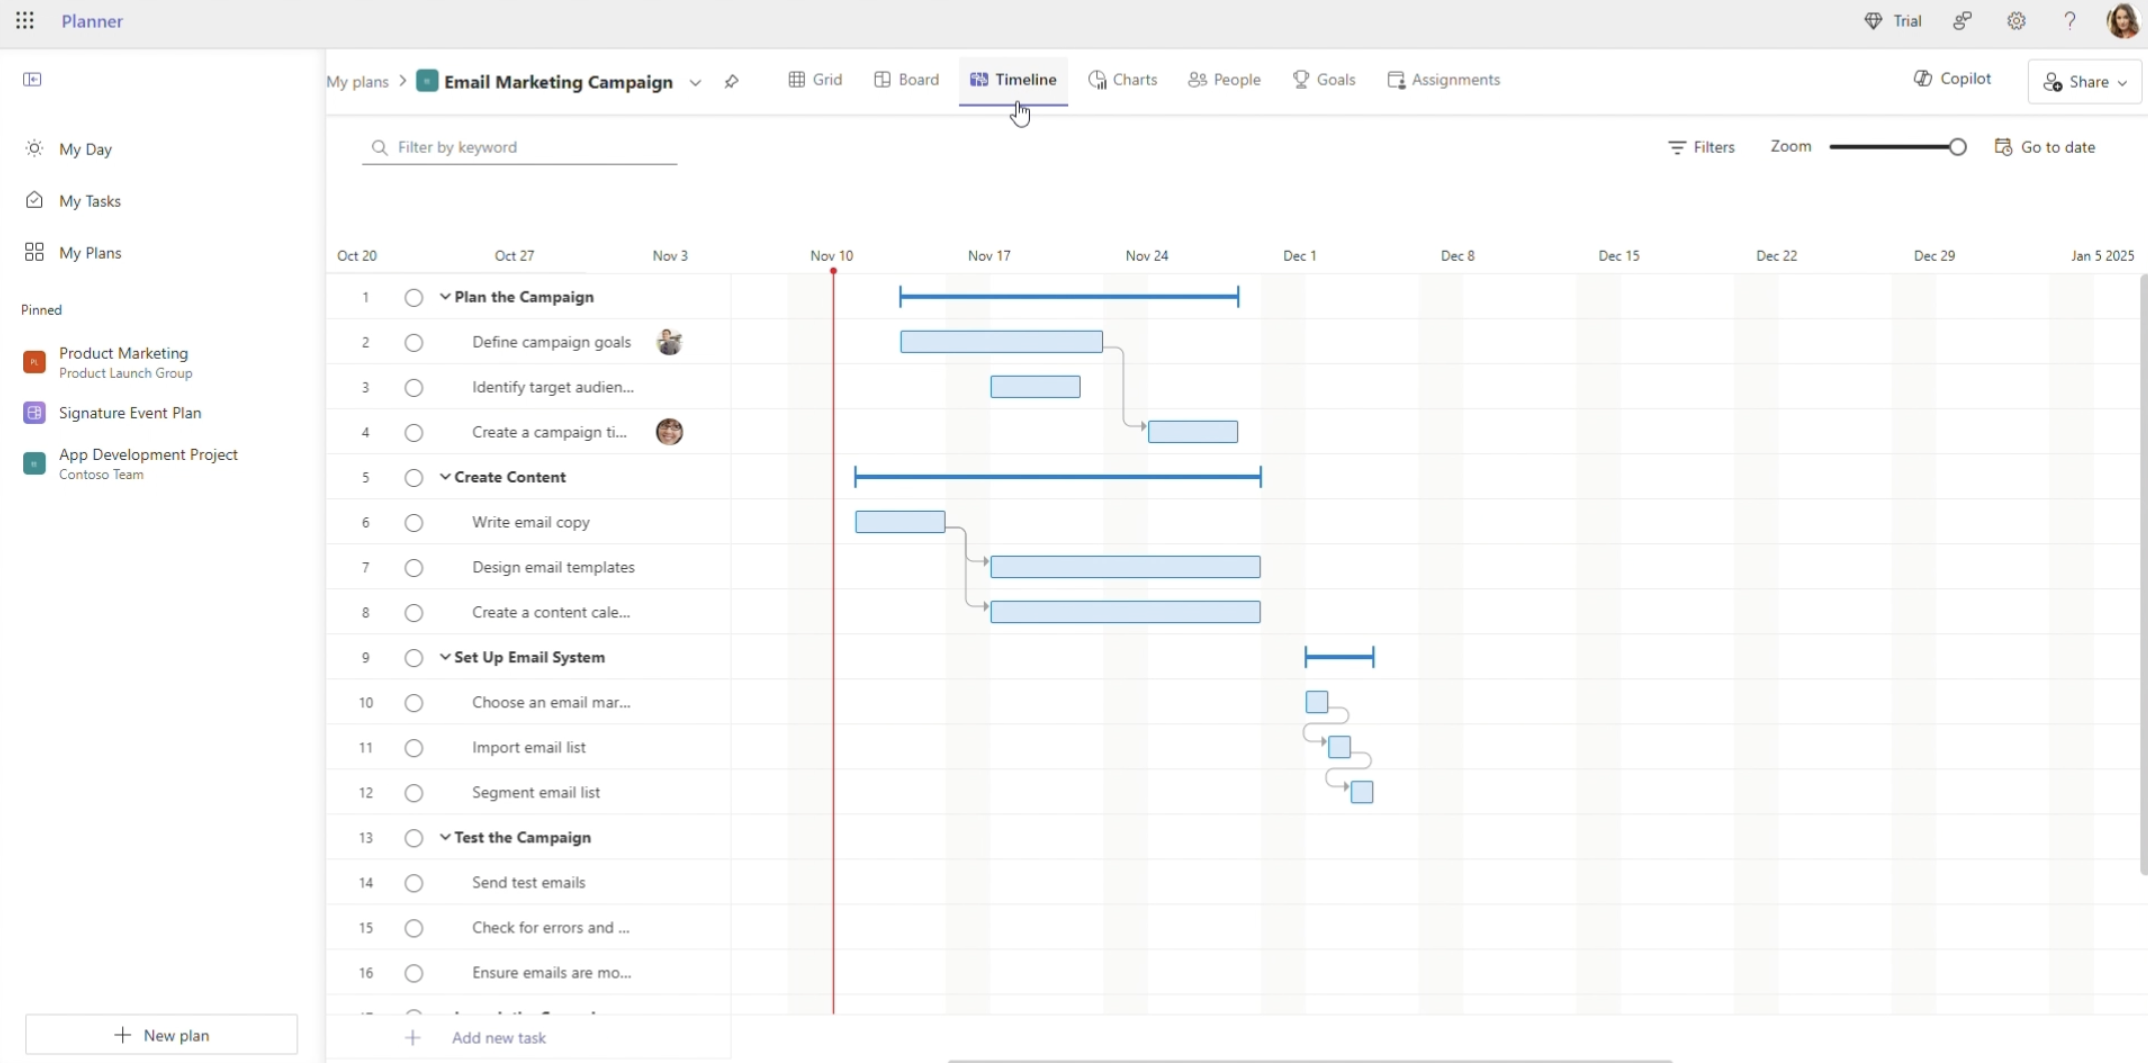
Task: Mark Import email list task complete
Action: point(413,748)
